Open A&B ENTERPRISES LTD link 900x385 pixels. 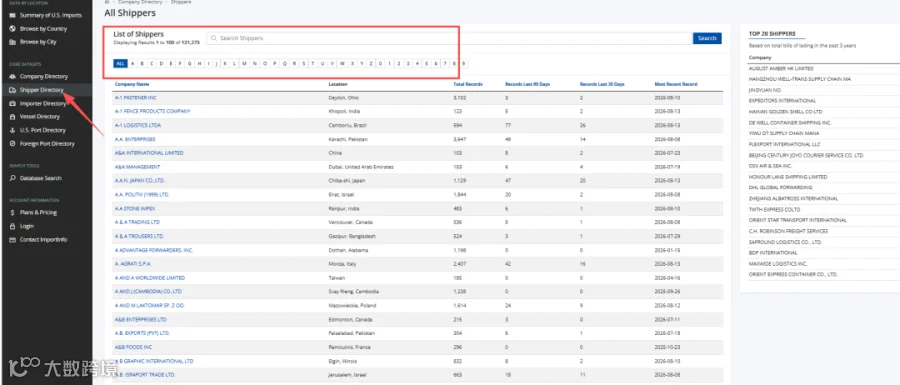[x=141, y=320]
